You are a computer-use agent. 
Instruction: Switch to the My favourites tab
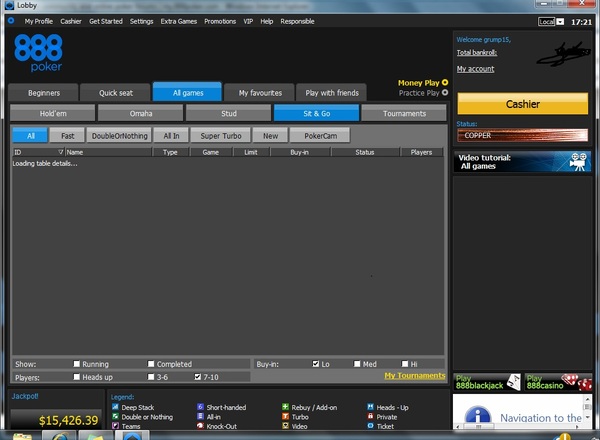click(260, 93)
